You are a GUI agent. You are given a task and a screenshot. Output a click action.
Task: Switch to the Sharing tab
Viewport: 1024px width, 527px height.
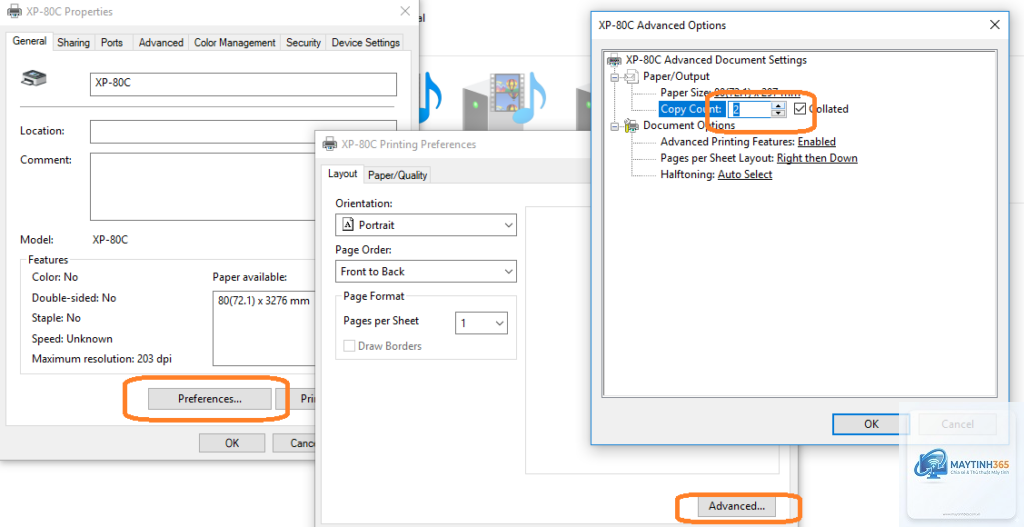click(73, 42)
